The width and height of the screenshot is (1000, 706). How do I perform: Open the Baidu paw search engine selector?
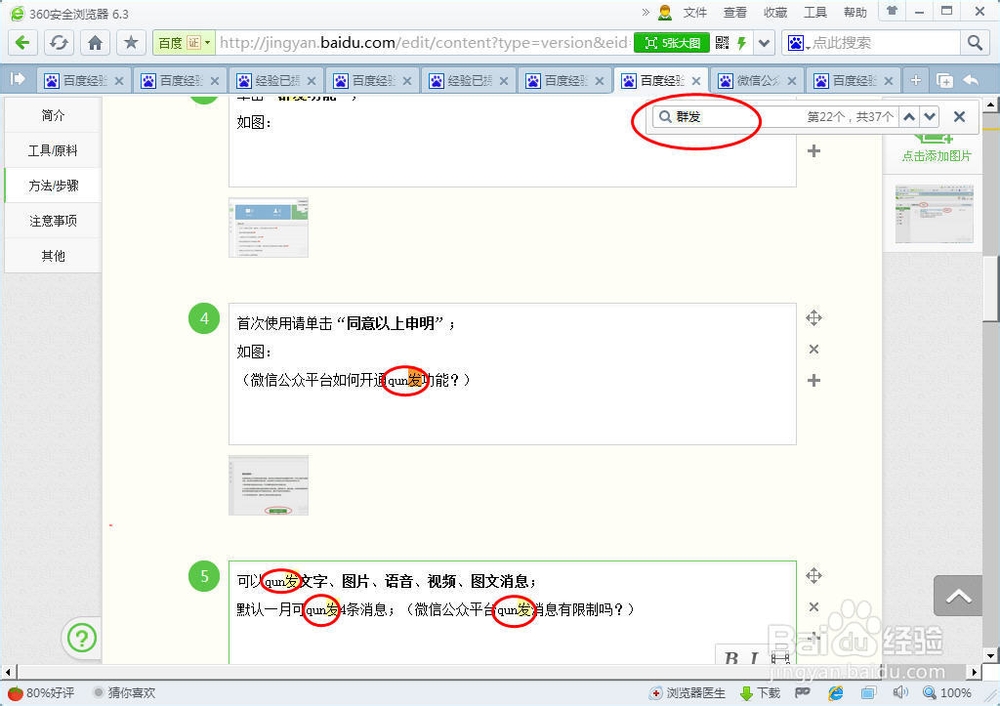pos(798,43)
